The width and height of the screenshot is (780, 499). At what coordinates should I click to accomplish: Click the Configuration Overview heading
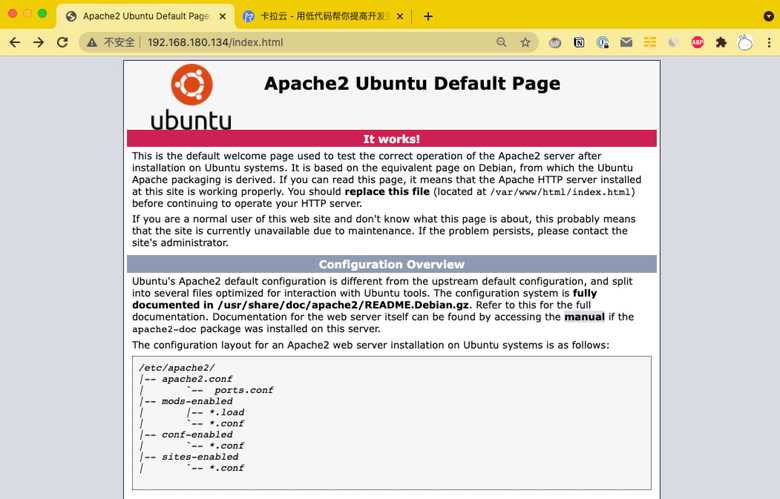click(x=391, y=264)
